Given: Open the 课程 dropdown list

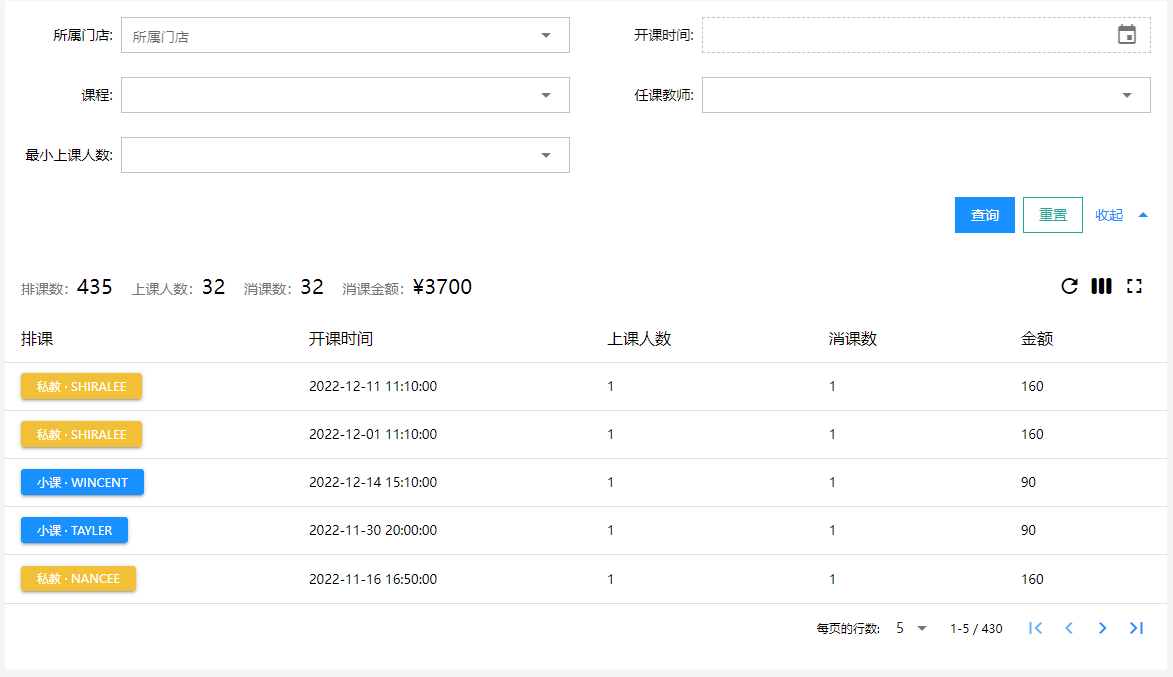Looking at the screenshot, I should [546, 95].
